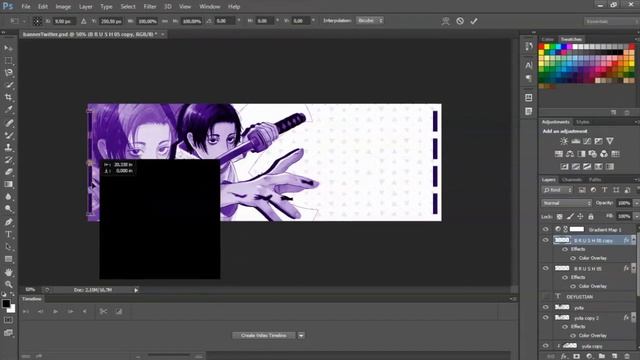Click the background color white swatch

13,310
